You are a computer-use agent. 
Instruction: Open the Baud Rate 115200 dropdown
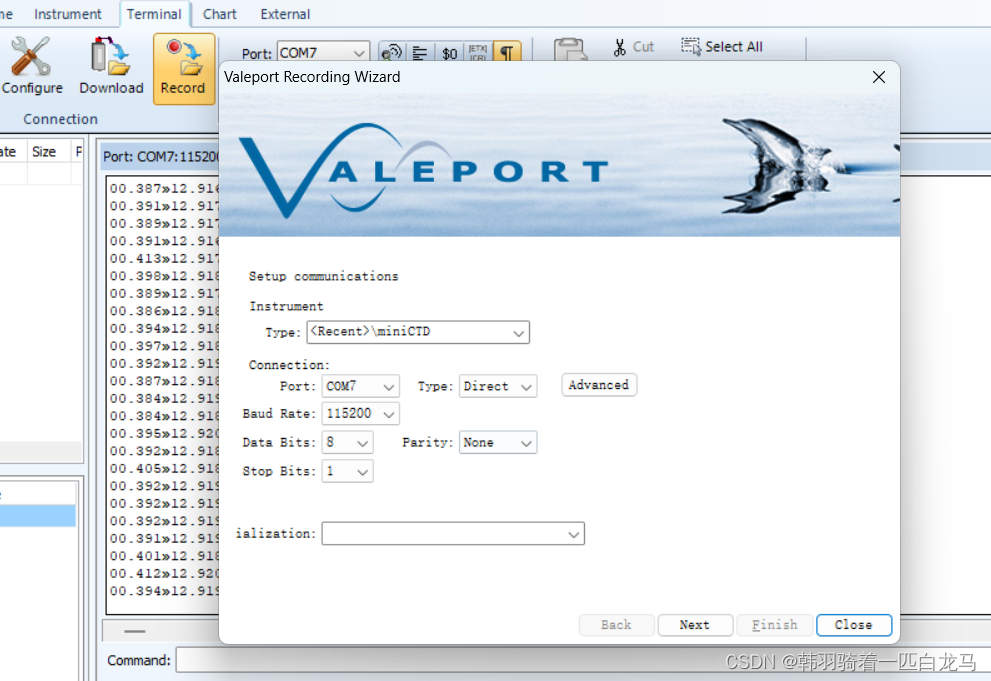(x=360, y=414)
